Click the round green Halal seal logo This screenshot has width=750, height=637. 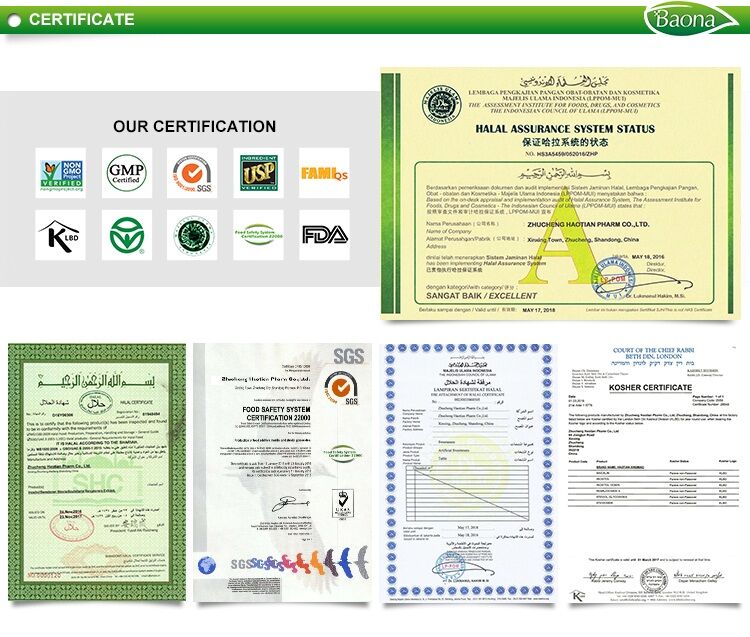coord(191,235)
